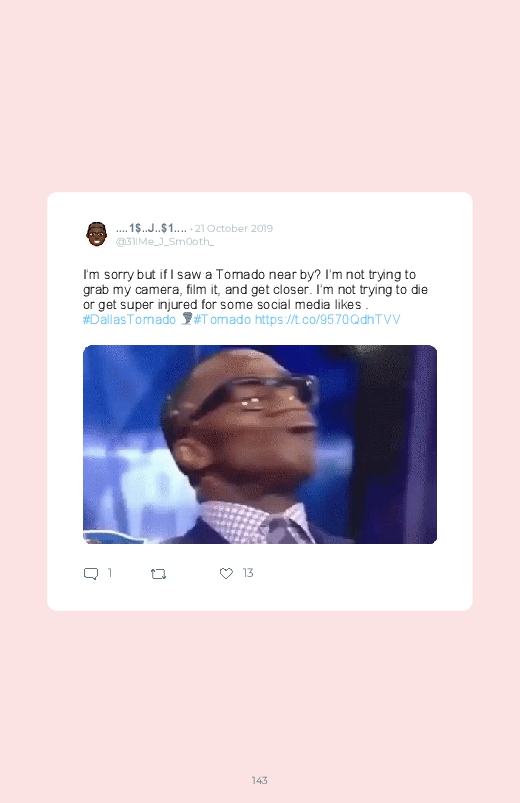Open the GIF of the man in glasses
Viewport: 520px width, 803px height.
260,445
